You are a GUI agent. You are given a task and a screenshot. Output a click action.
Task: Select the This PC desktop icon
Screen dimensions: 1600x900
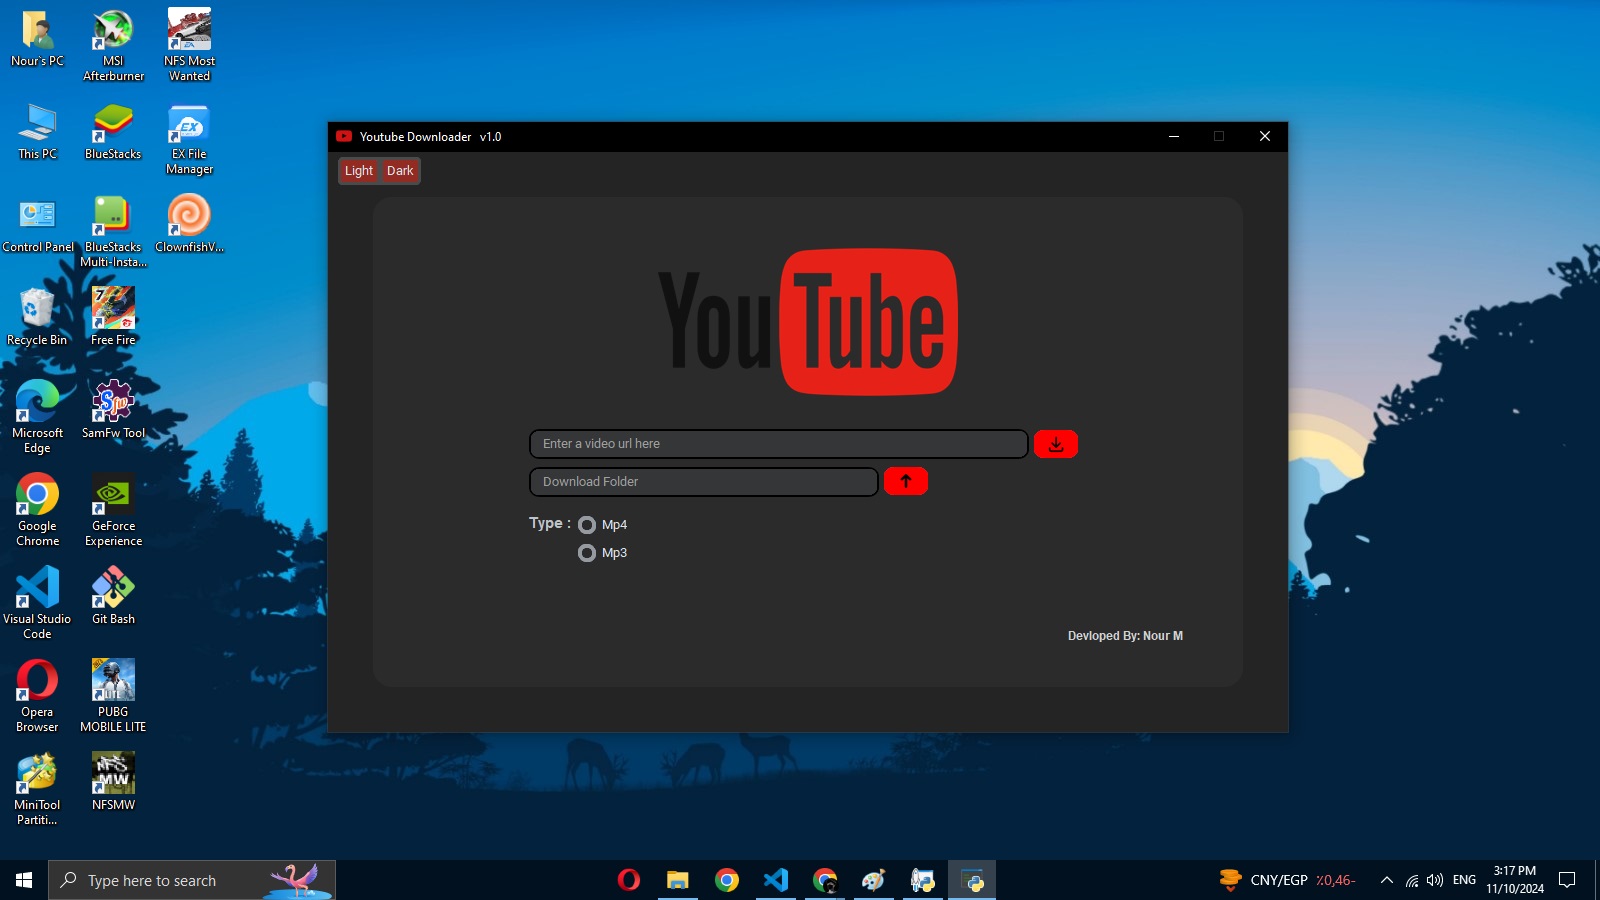coord(37,133)
